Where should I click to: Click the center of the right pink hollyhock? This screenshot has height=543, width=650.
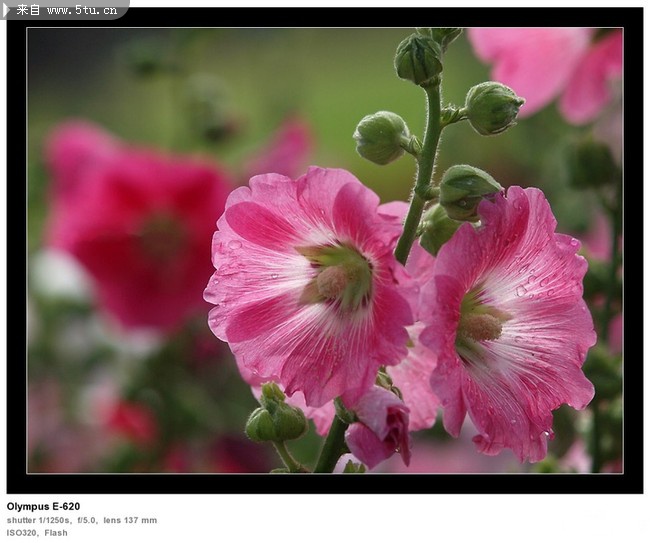(482, 326)
